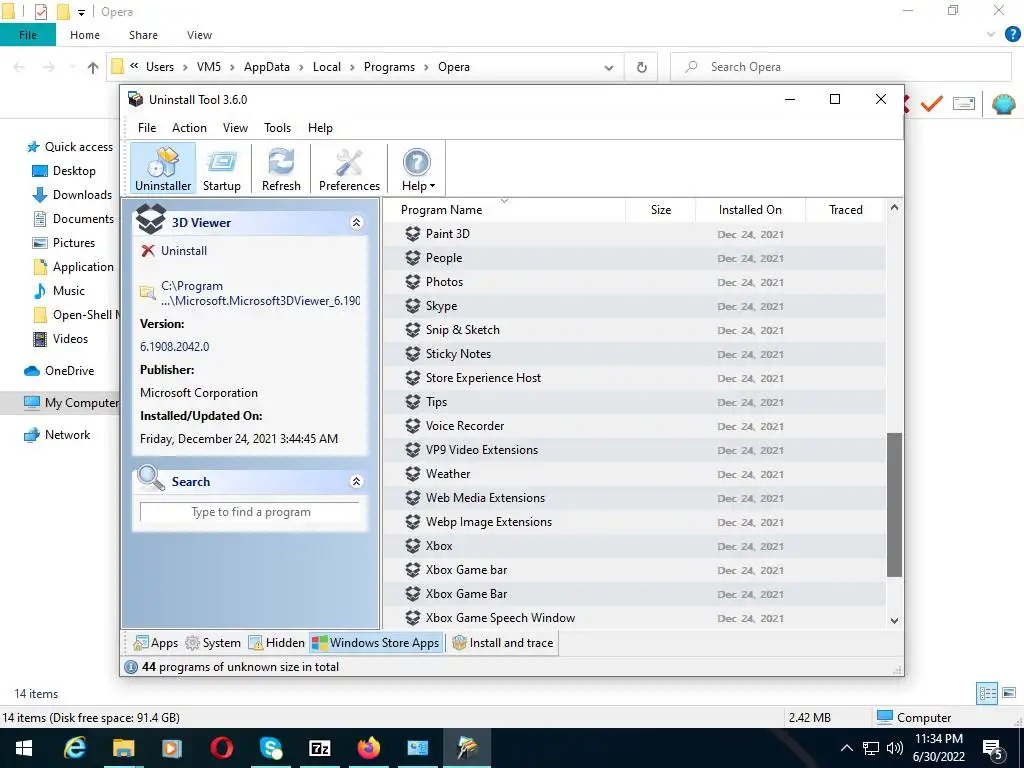The height and width of the screenshot is (768, 1024).
Task: Select the Xbox app icon
Action: [x=413, y=546]
